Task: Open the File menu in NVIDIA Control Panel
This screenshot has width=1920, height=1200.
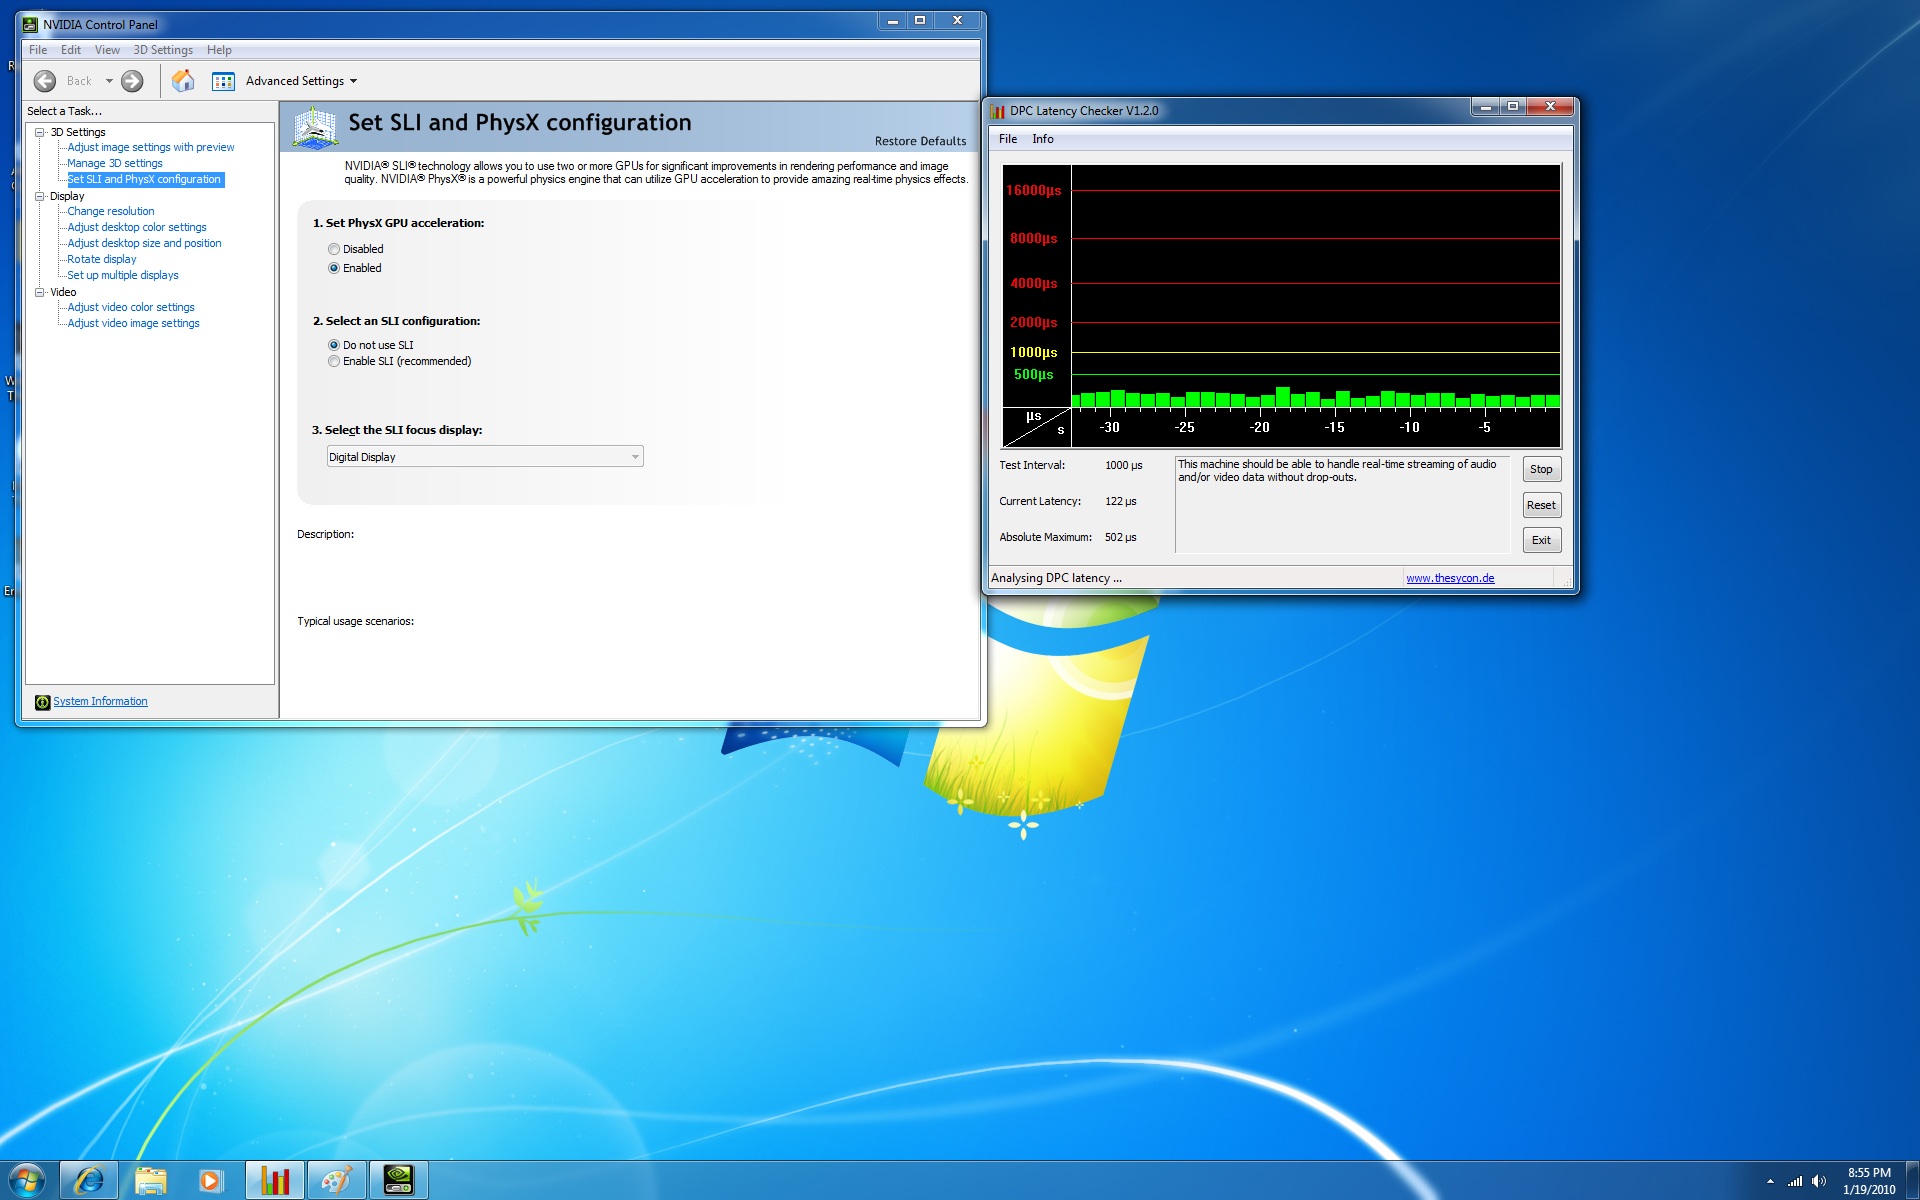Action: [38, 50]
